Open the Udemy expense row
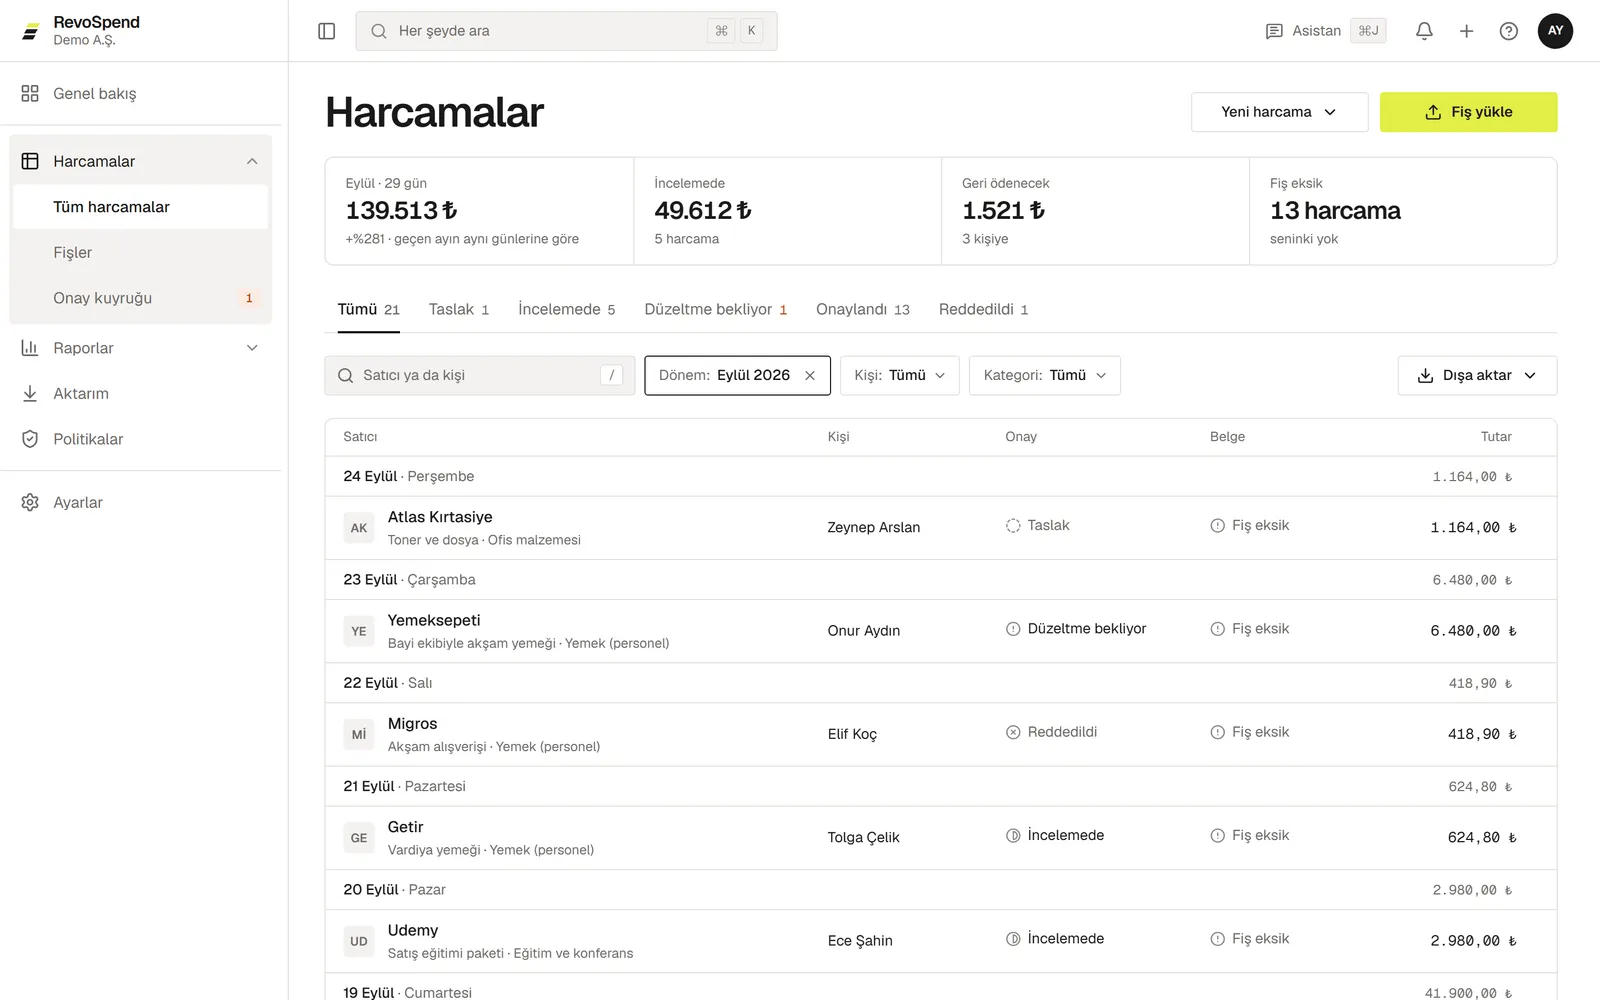This screenshot has width=1600, height=1000. pos(940,941)
